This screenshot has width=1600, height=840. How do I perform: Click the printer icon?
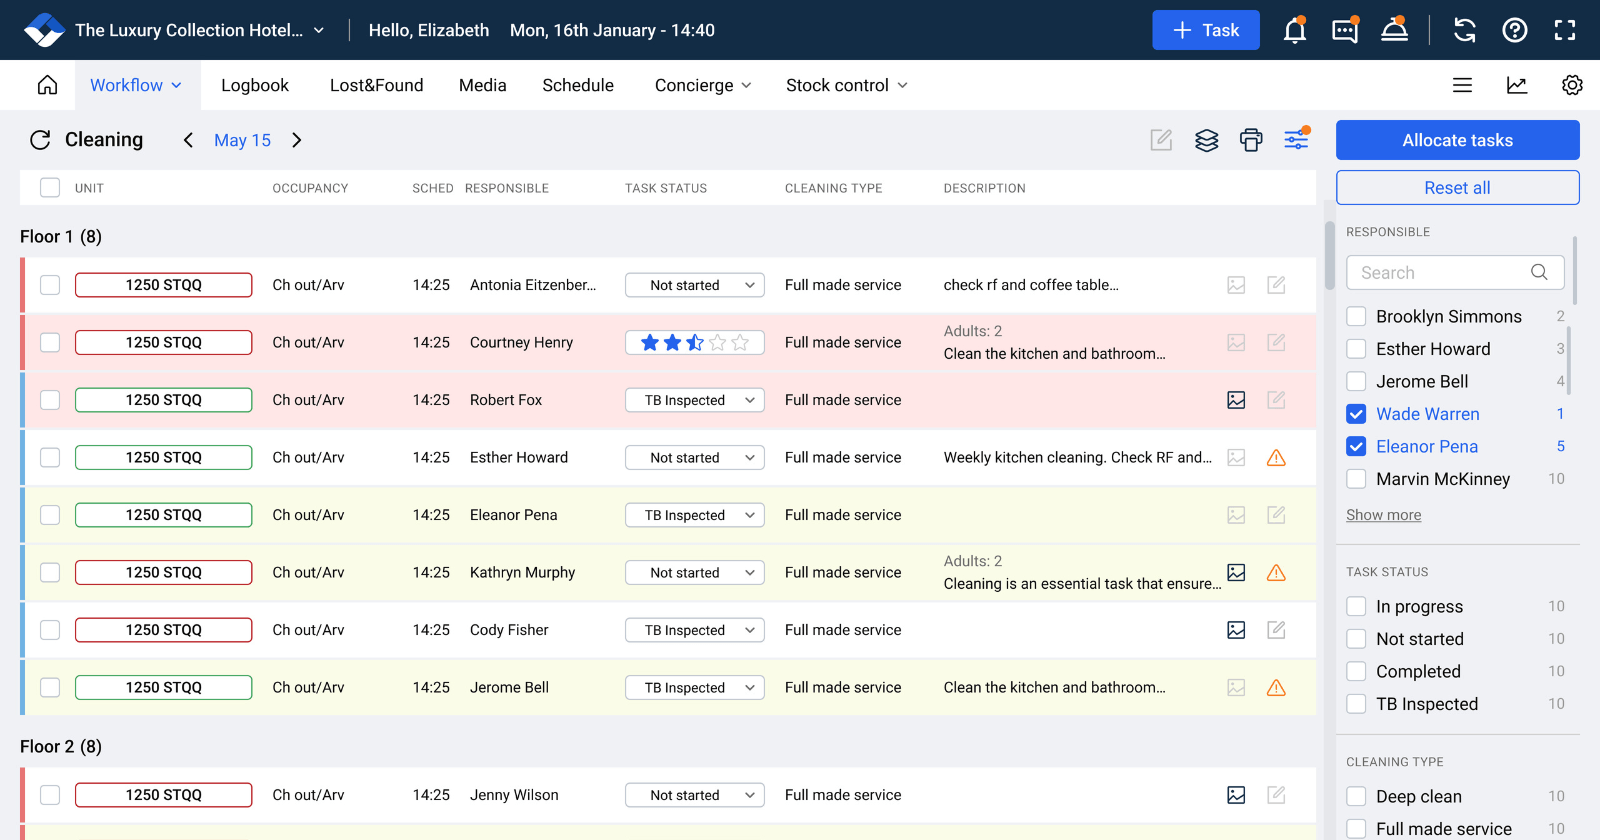(1251, 140)
